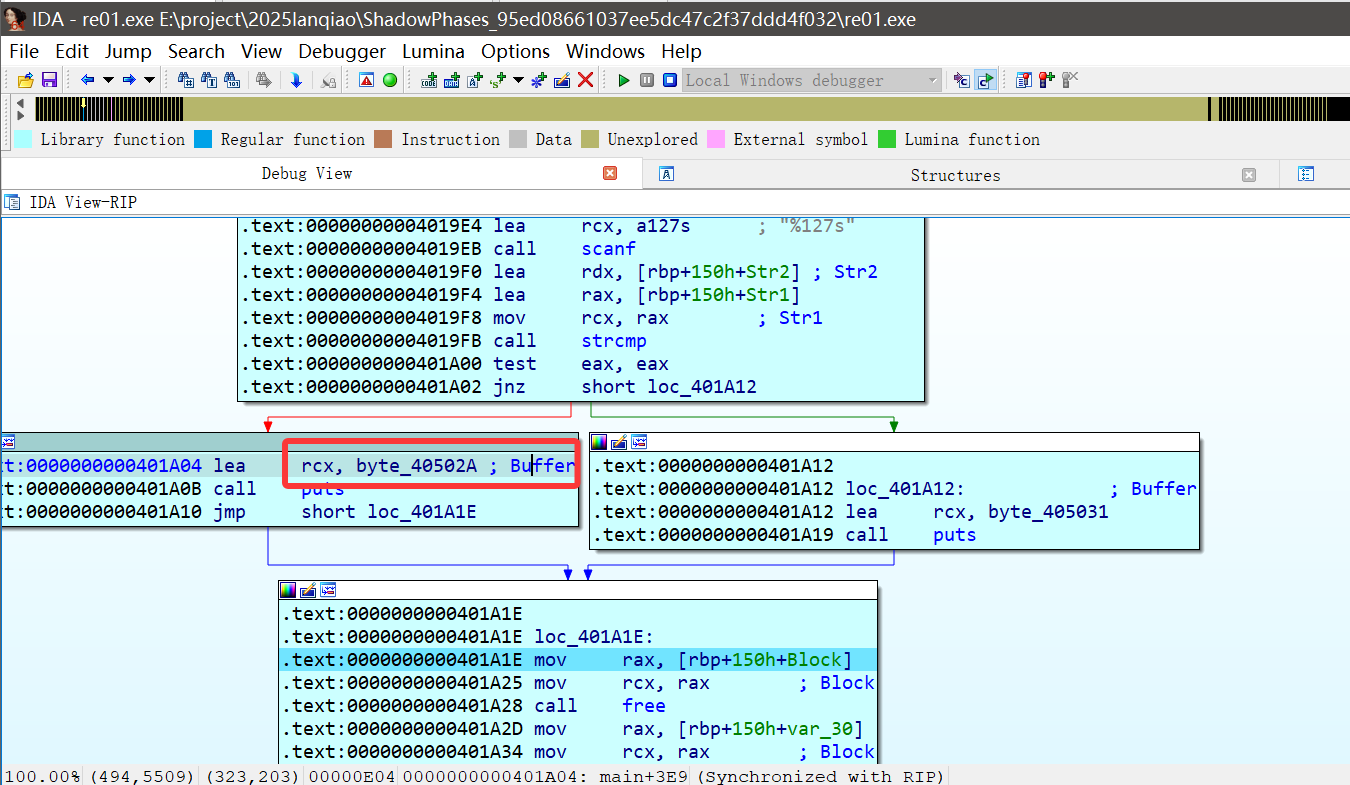The image size is (1350, 785).
Task: Click the Save database icon
Action: click(48, 80)
